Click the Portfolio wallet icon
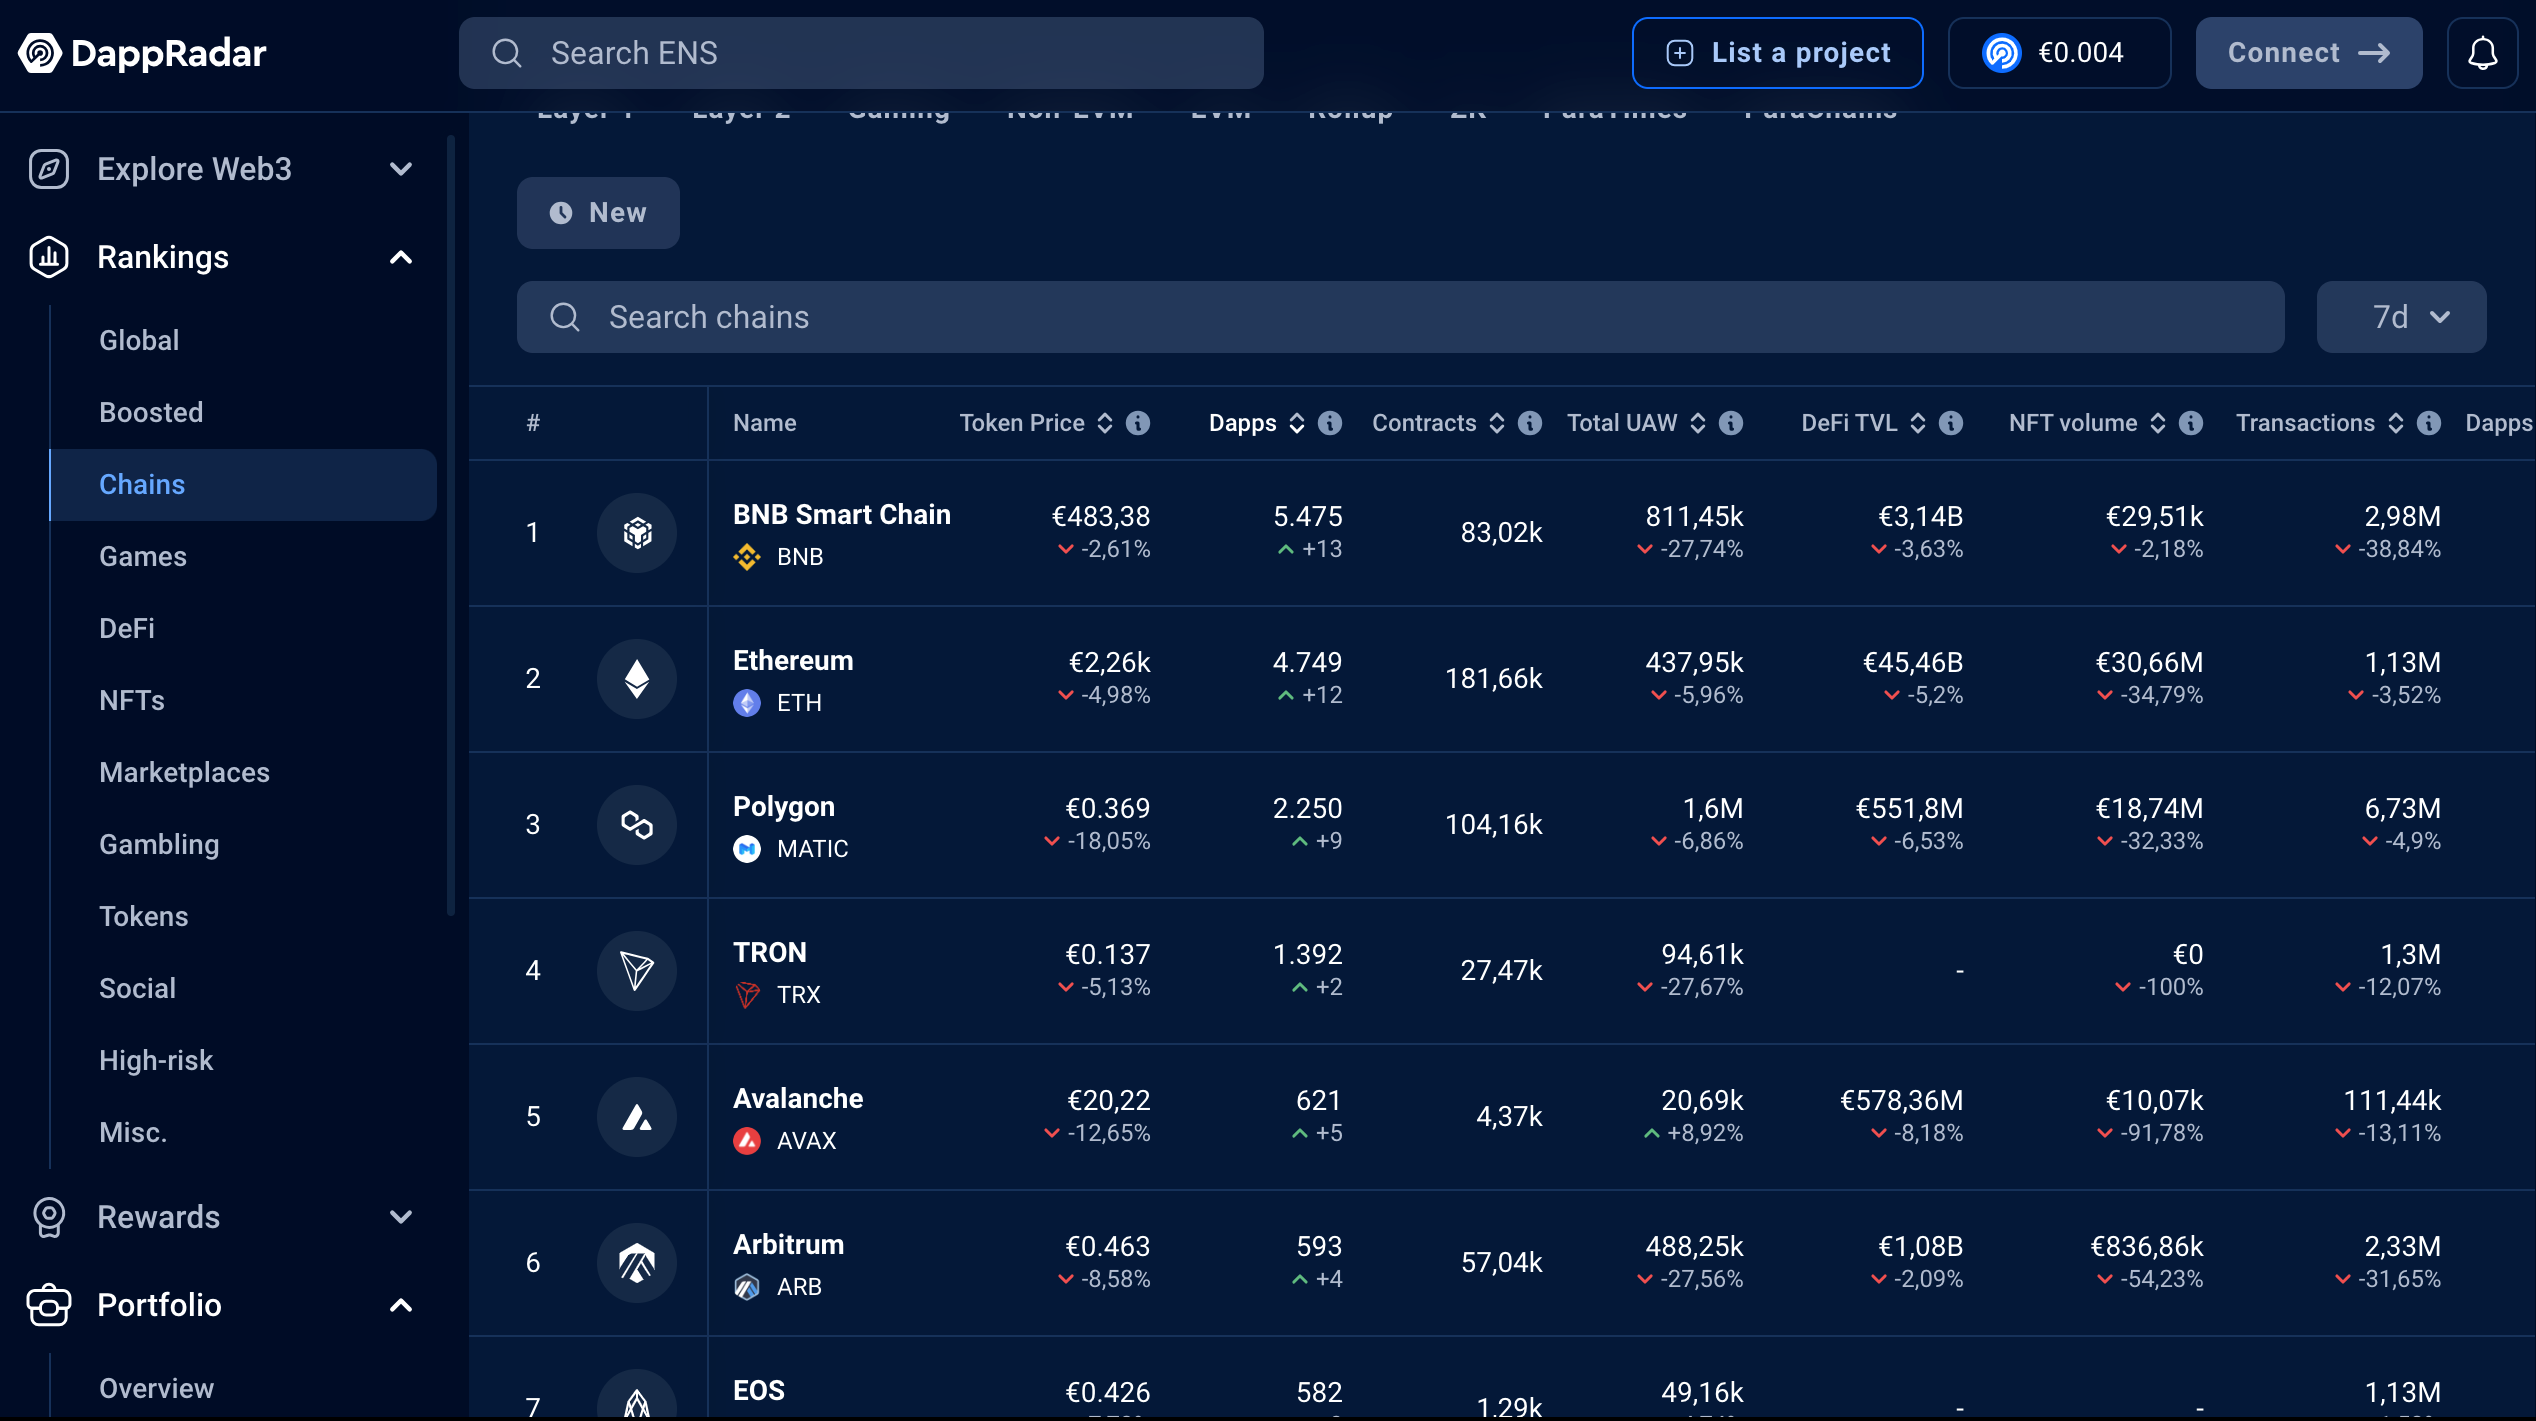Viewport: 2536px width, 1421px height. 48,1305
